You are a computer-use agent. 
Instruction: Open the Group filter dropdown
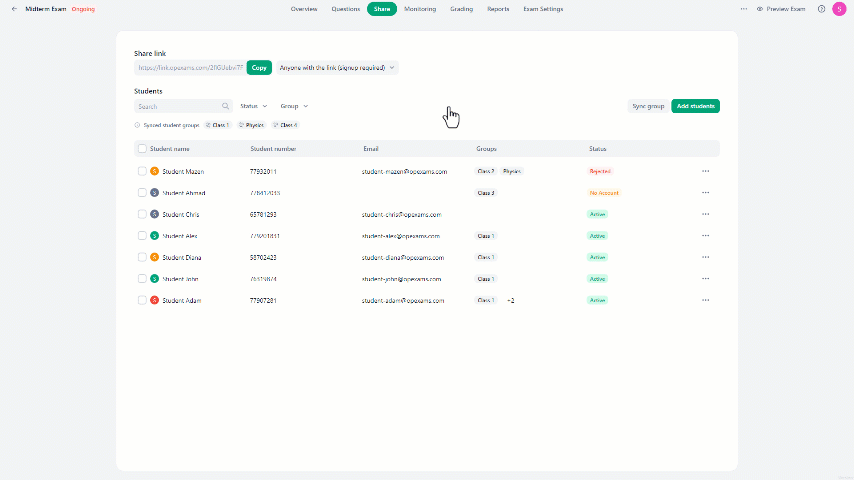tap(294, 106)
